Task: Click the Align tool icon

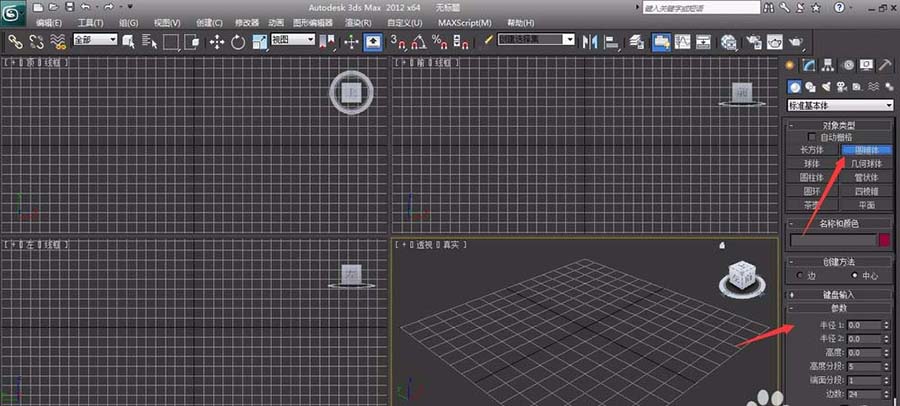Action: point(612,41)
